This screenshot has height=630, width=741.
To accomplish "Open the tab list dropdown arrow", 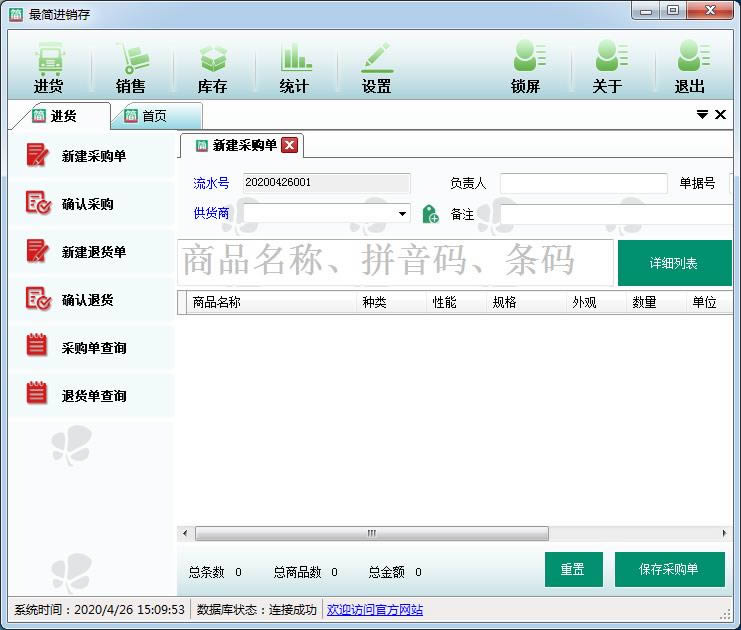I will pos(702,114).
